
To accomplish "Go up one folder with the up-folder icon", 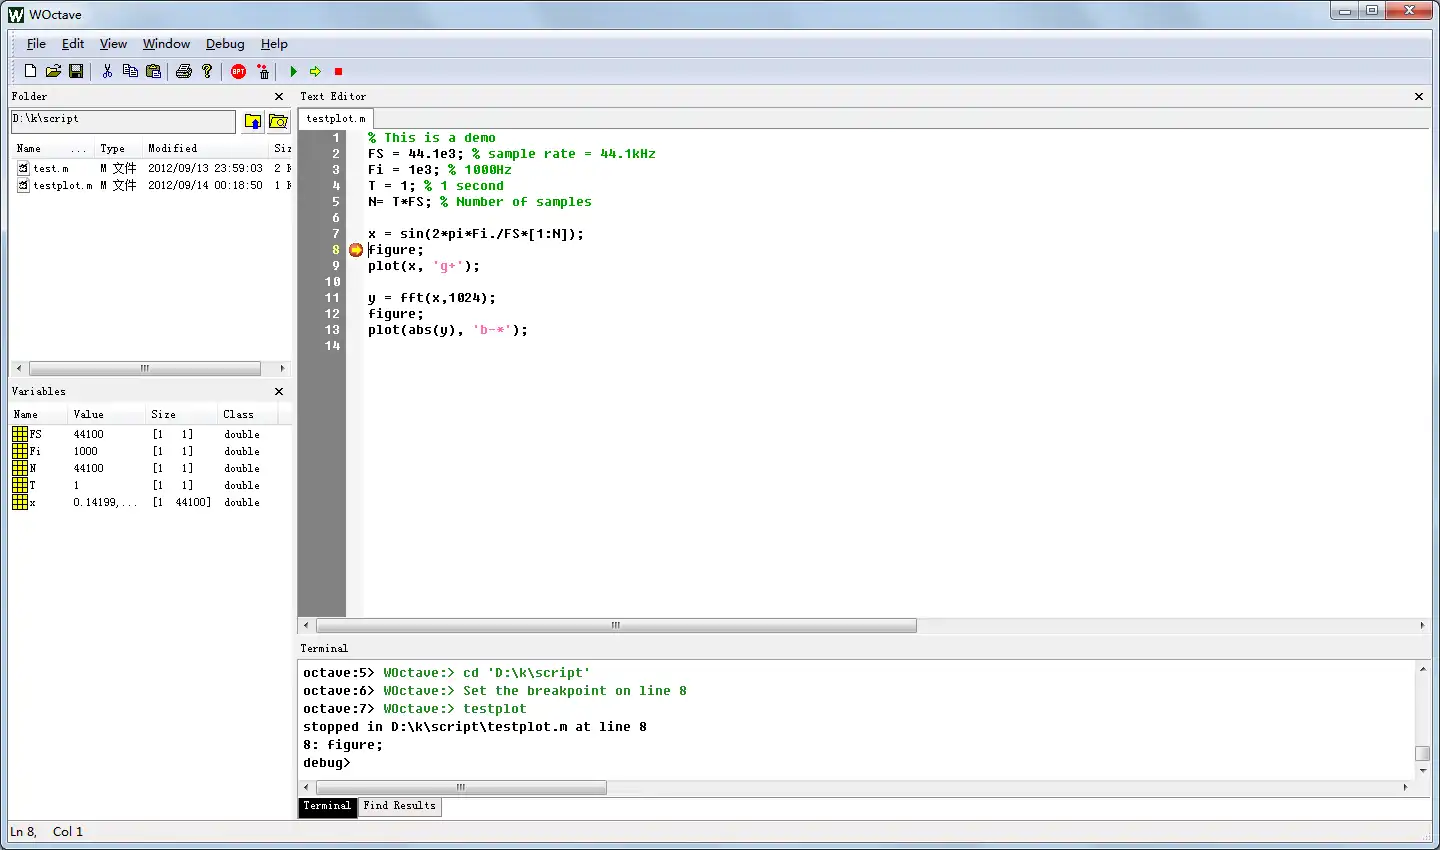I will 253,121.
